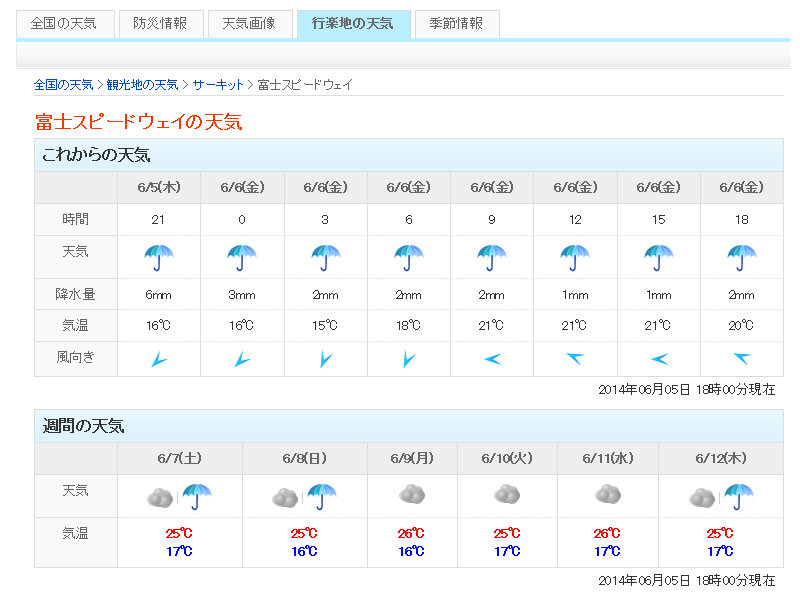
Task: Click the cloudy icon for 6/10(火)
Action: pos(507,494)
